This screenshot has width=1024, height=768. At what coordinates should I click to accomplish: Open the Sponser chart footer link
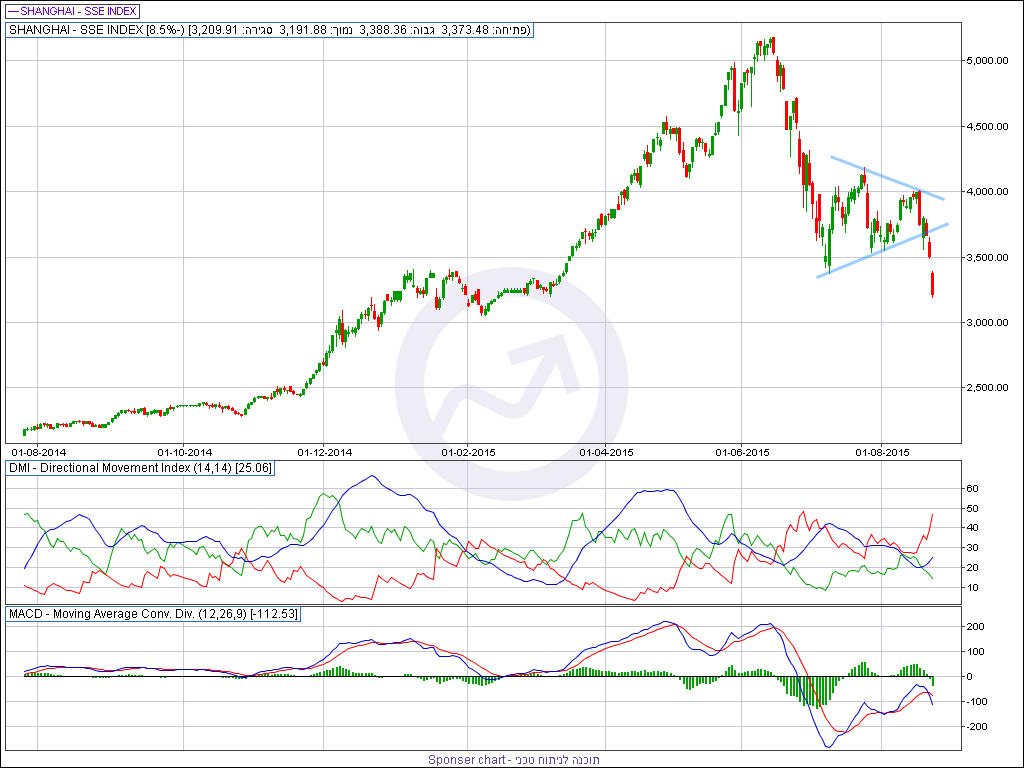pos(513,760)
